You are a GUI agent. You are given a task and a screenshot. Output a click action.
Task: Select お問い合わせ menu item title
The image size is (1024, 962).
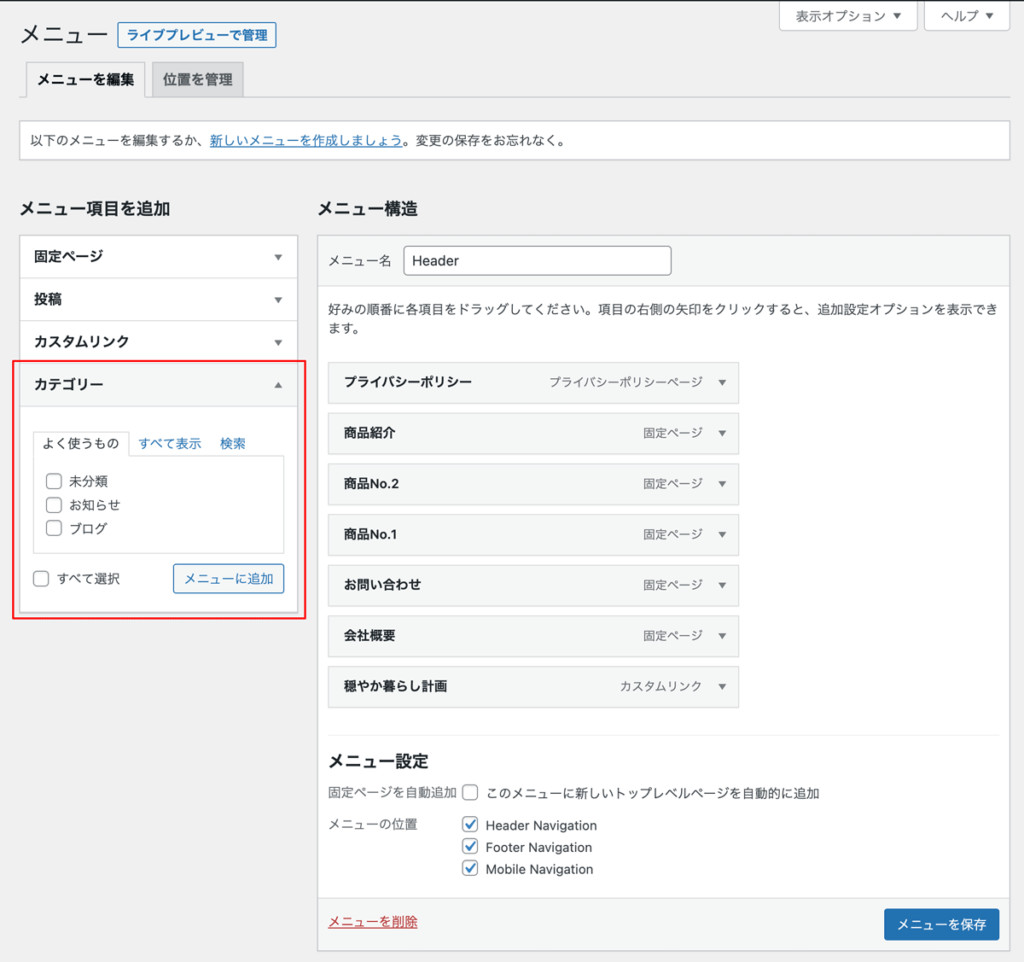pyautogui.click(x=383, y=585)
